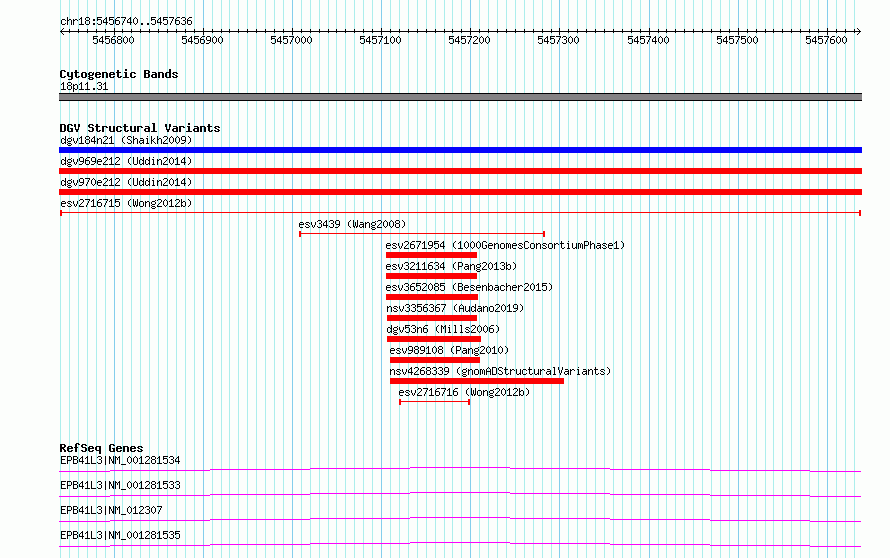Click the thin esv2716715 span line
This screenshot has width=890, height=558.
pos(460,213)
